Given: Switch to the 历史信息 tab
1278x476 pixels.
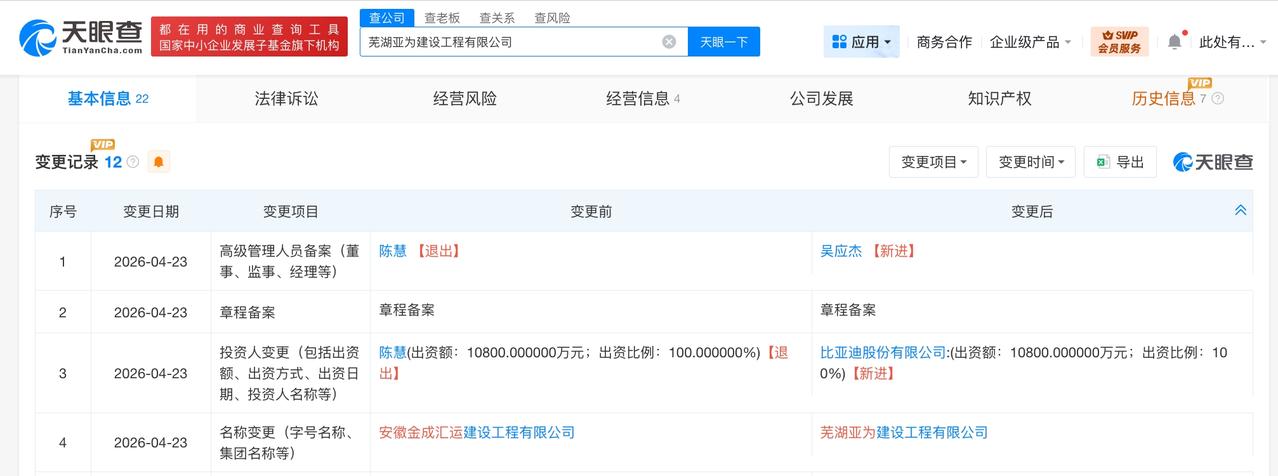Looking at the screenshot, I should coord(1163,98).
